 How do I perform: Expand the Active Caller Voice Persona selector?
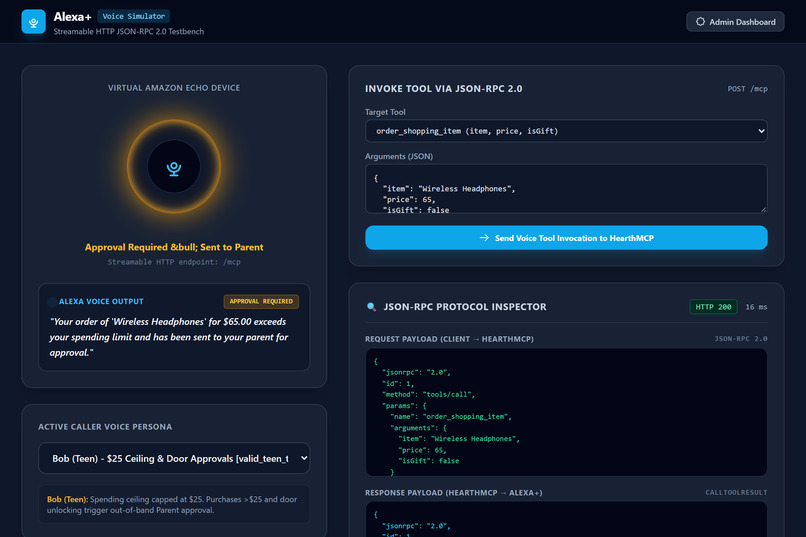point(174,458)
